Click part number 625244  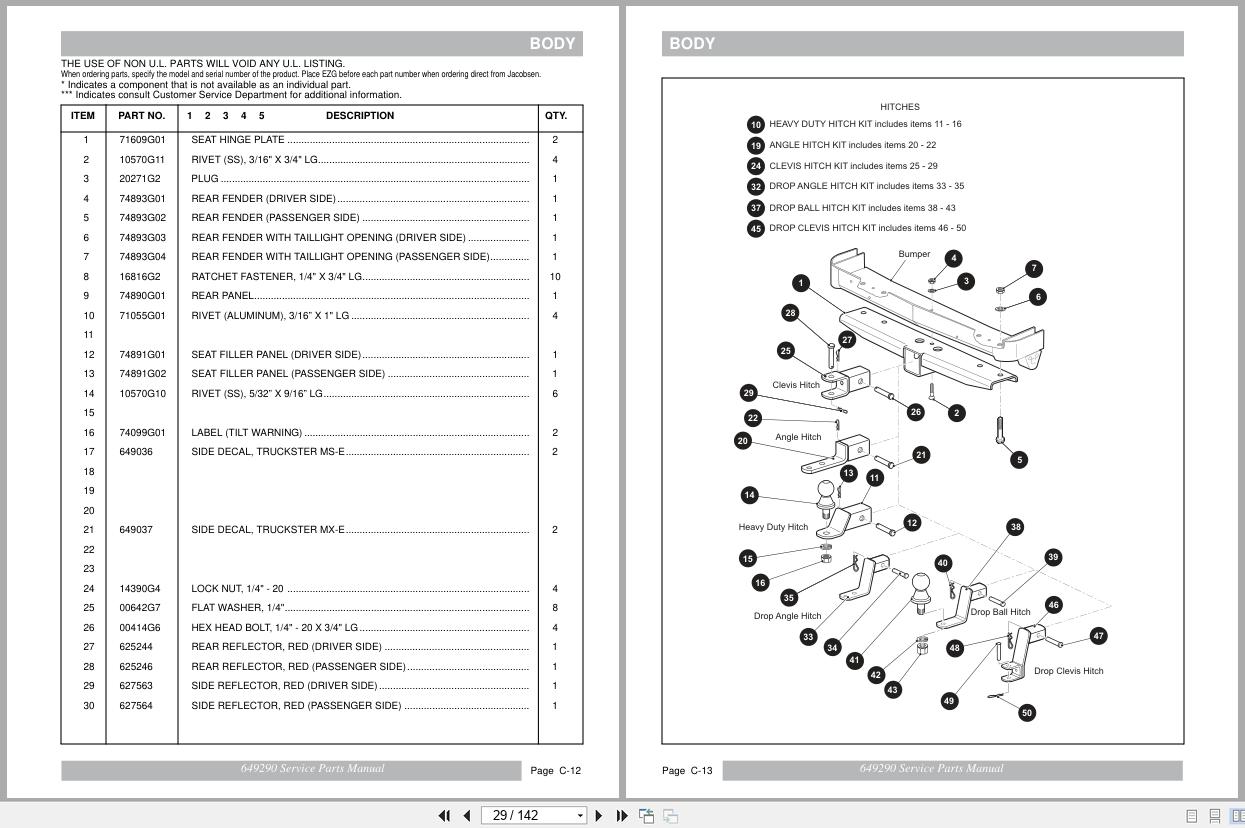[x=136, y=647]
